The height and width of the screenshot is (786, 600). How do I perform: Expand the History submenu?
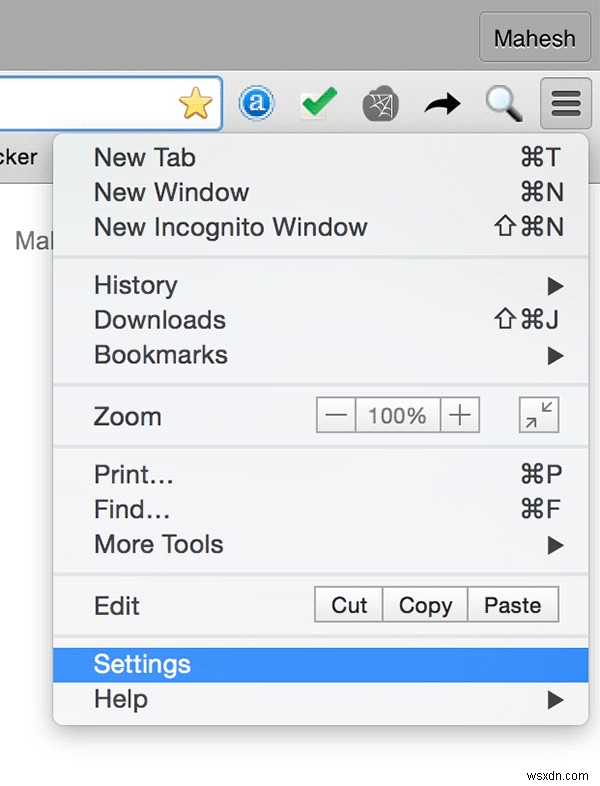tap(320, 286)
